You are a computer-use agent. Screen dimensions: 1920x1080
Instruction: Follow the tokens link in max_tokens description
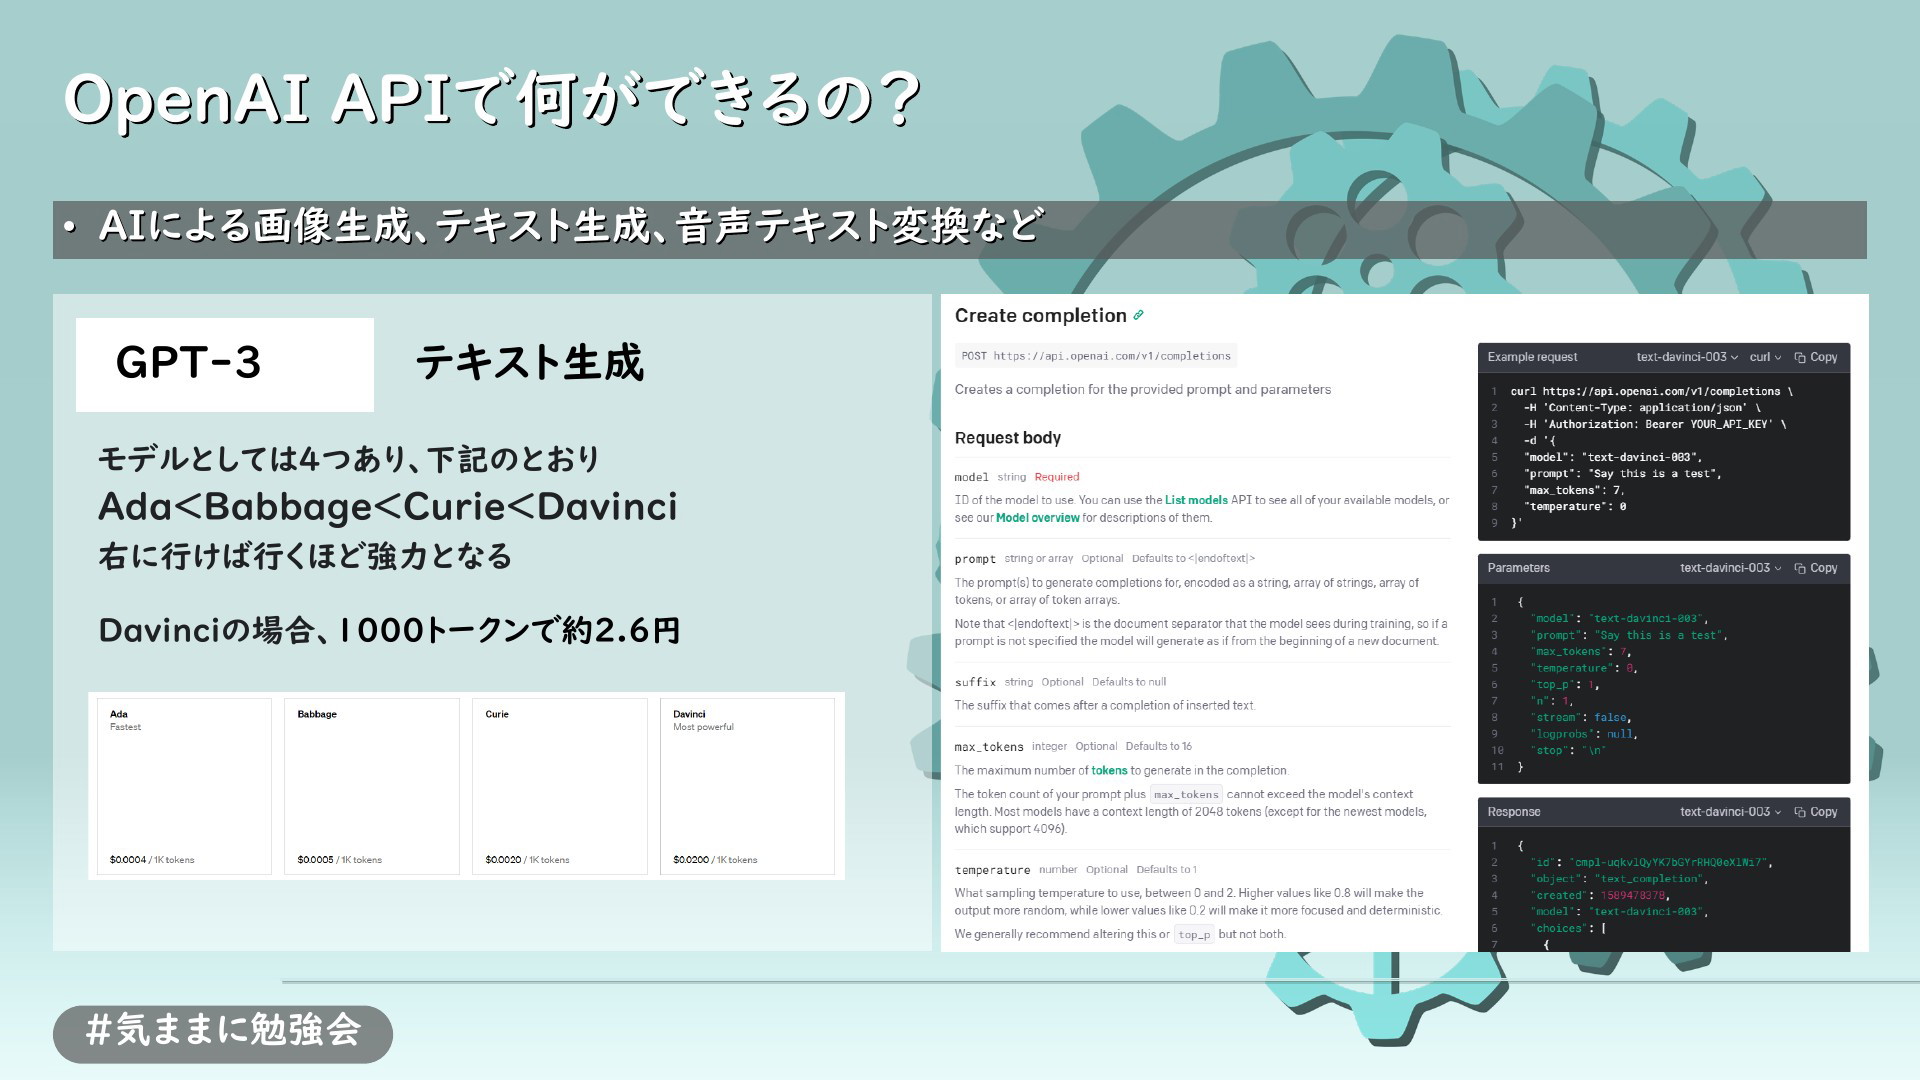(1109, 771)
